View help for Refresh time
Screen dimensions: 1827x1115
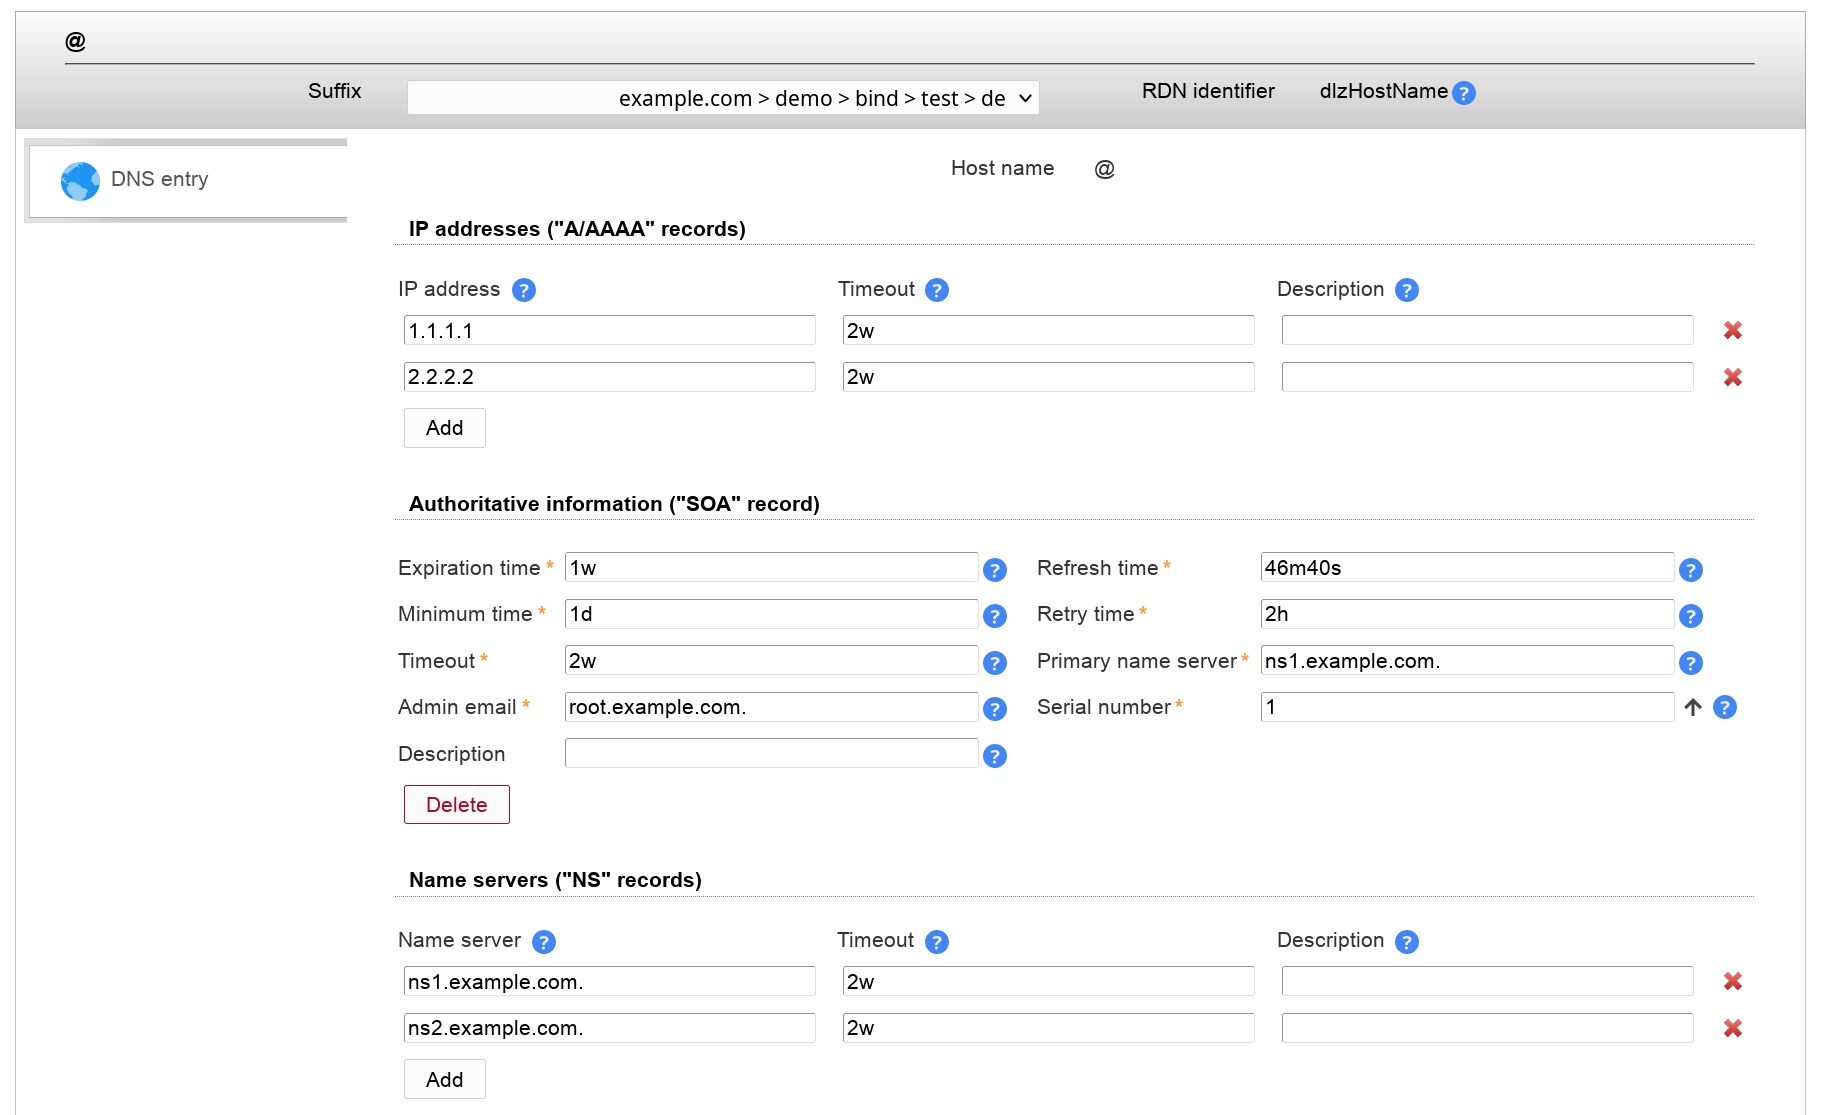1690,570
